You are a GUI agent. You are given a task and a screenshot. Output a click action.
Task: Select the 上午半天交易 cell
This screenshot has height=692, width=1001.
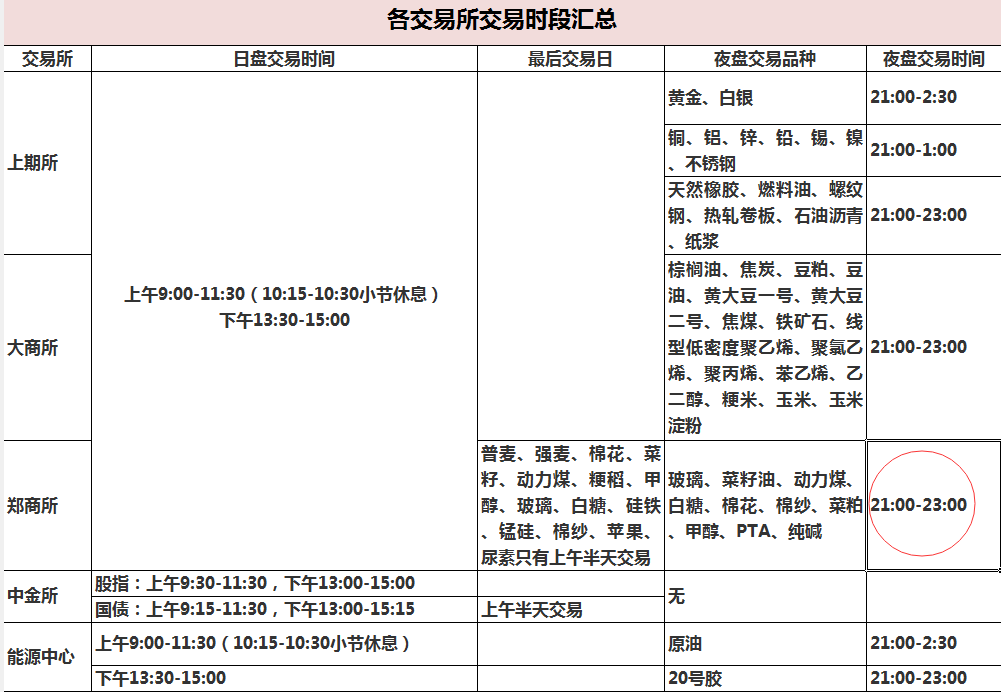[571, 610]
